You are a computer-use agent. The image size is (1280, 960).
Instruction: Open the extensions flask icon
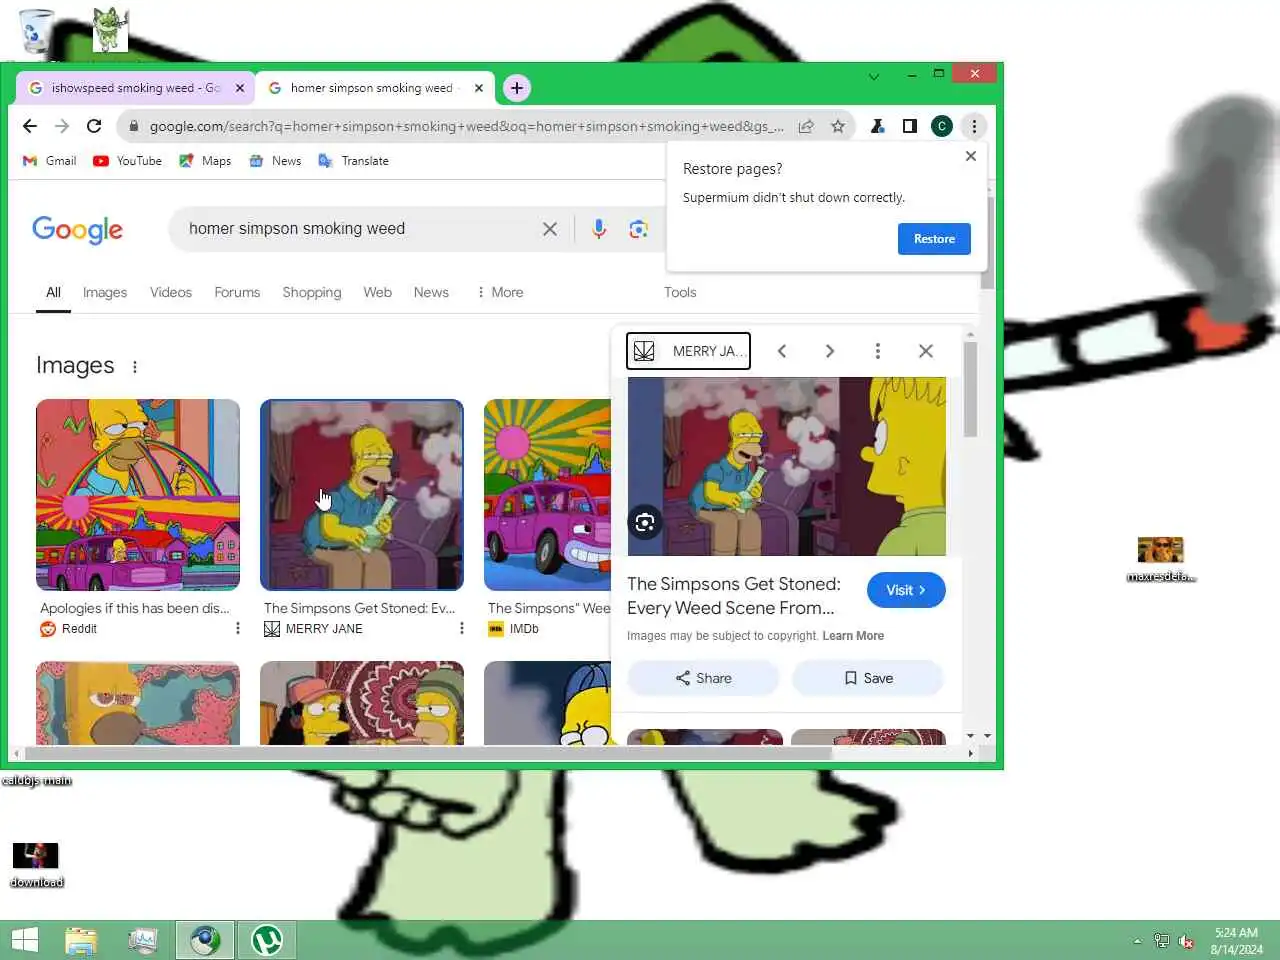coord(878,126)
